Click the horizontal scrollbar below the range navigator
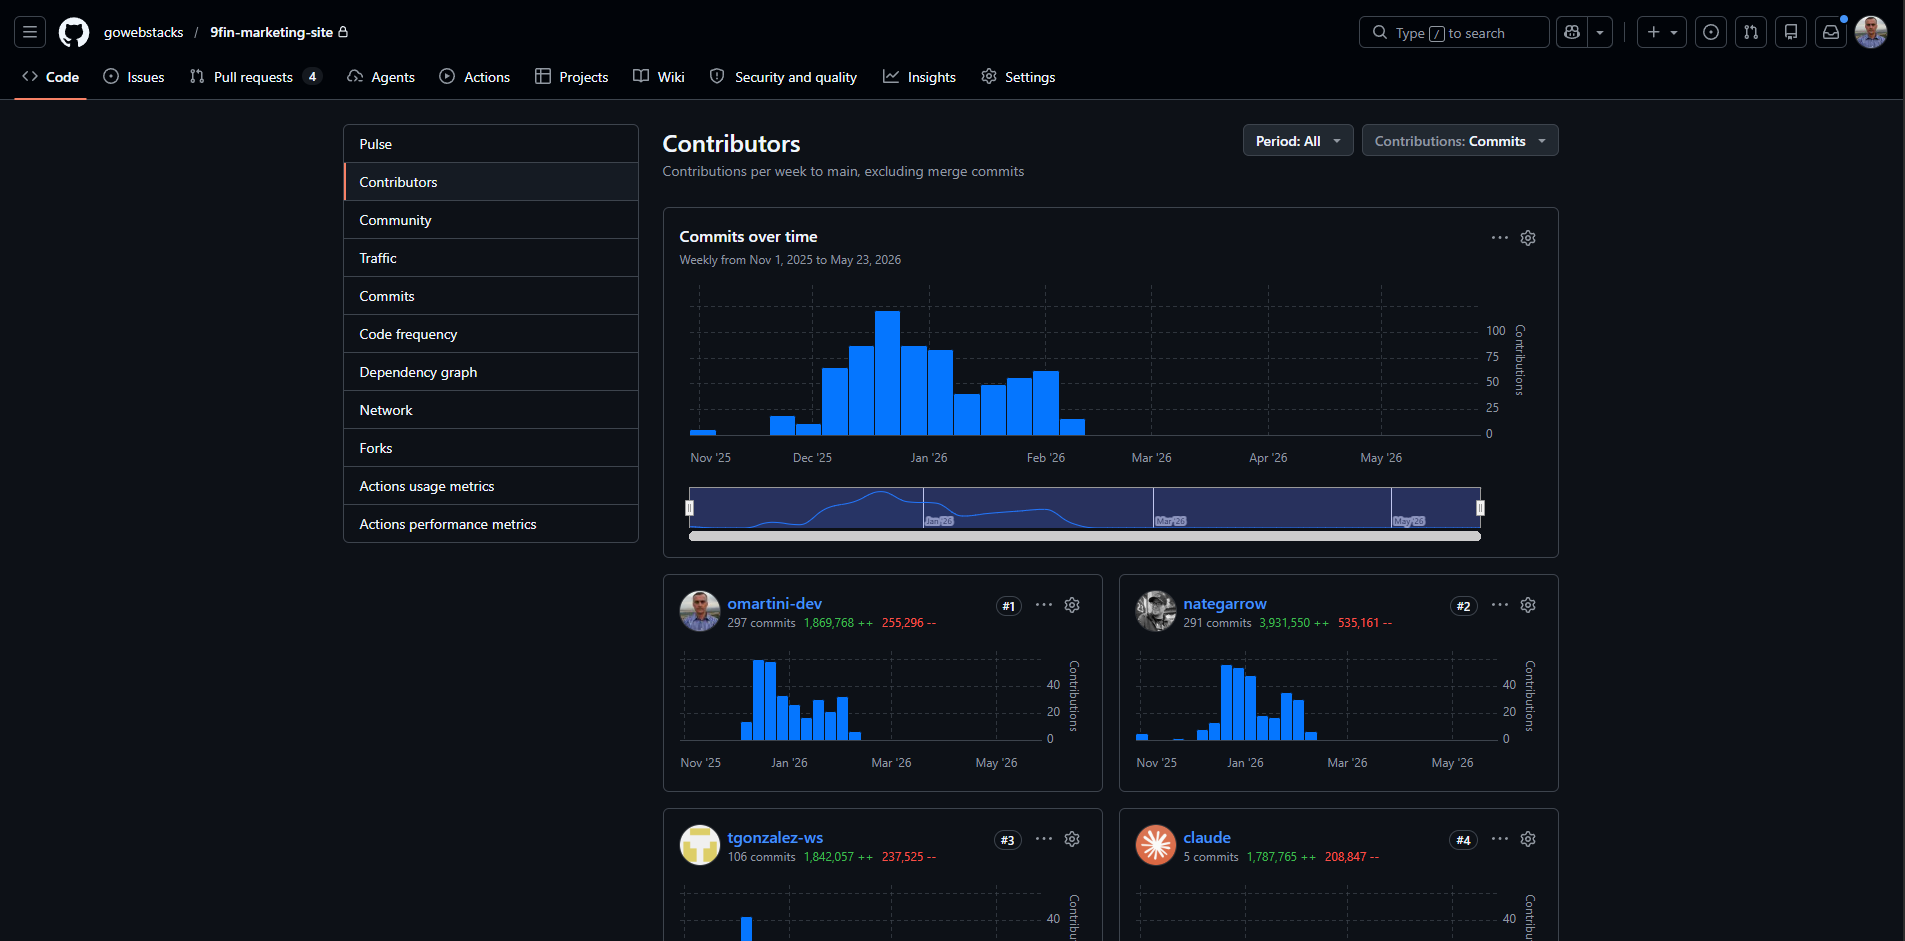Viewport: 1905px width, 941px height. 1085,536
